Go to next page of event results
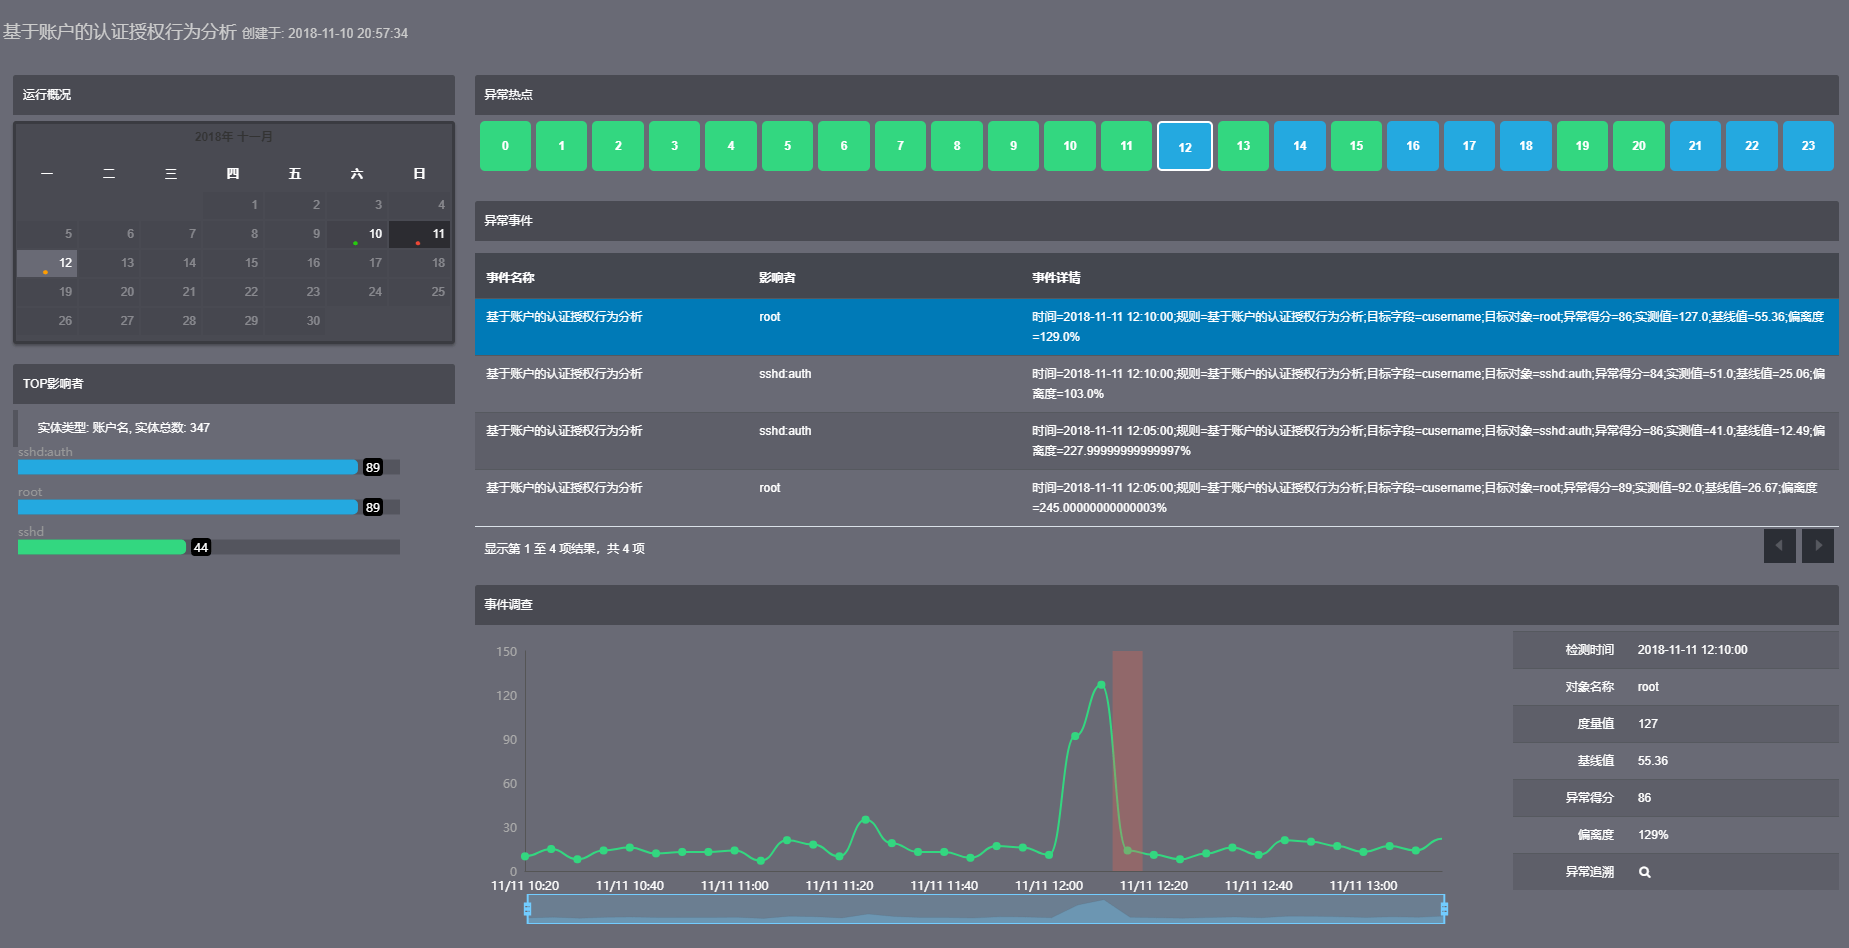Image resolution: width=1849 pixels, height=948 pixels. [x=1817, y=546]
